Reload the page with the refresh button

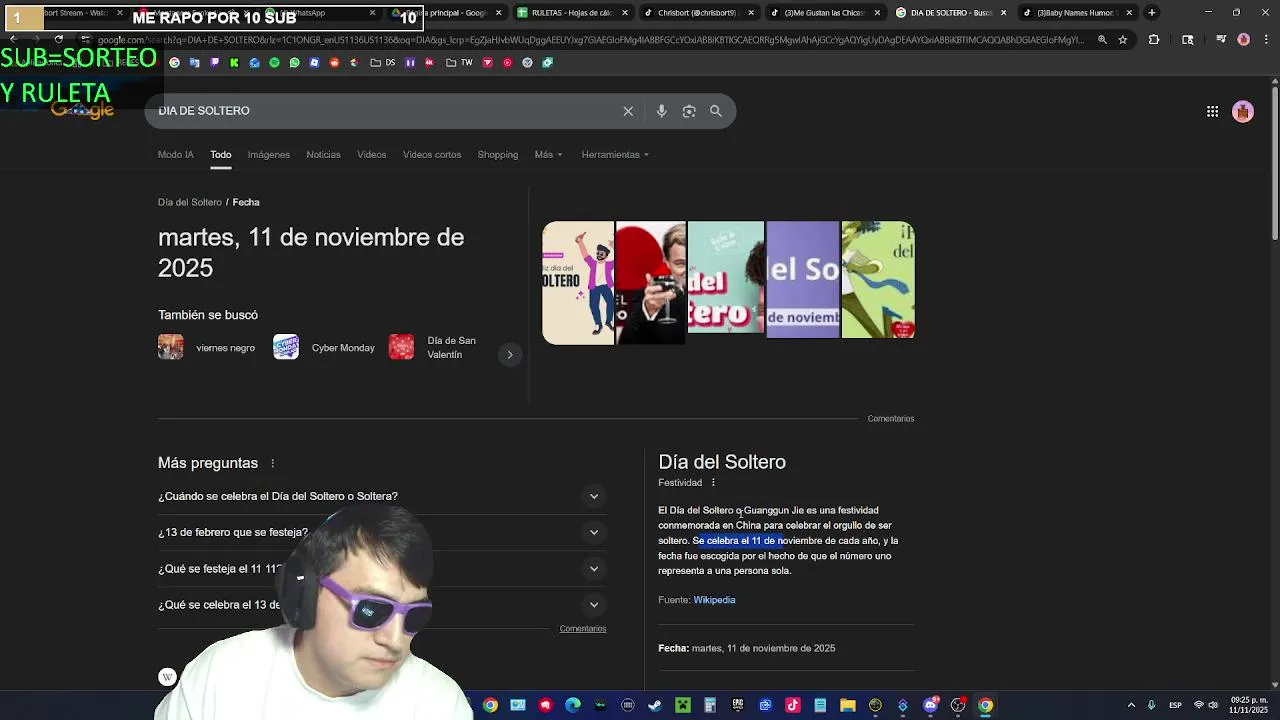(58, 40)
